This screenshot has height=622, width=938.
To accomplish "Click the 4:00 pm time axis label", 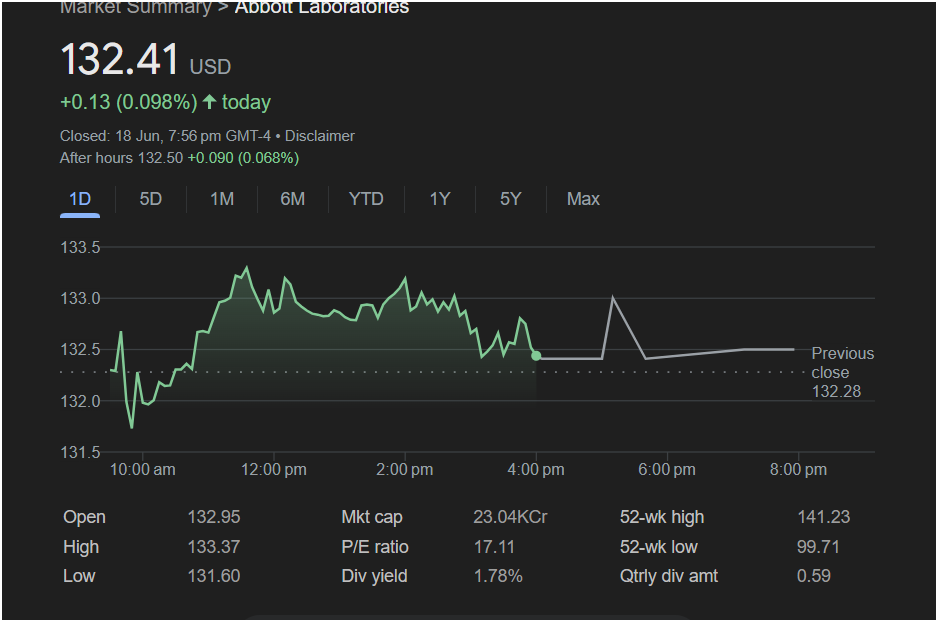I will (535, 469).
